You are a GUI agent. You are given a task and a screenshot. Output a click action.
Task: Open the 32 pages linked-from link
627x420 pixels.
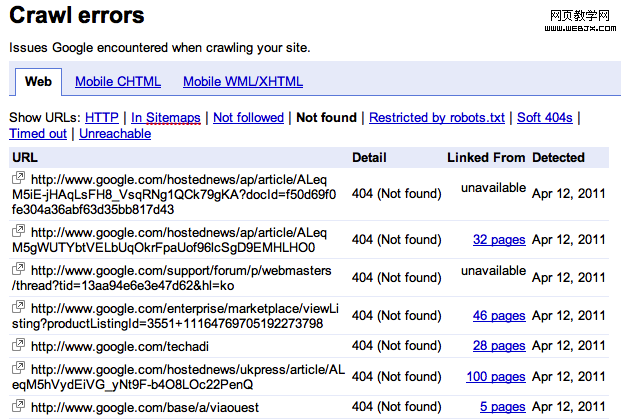click(499, 240)
